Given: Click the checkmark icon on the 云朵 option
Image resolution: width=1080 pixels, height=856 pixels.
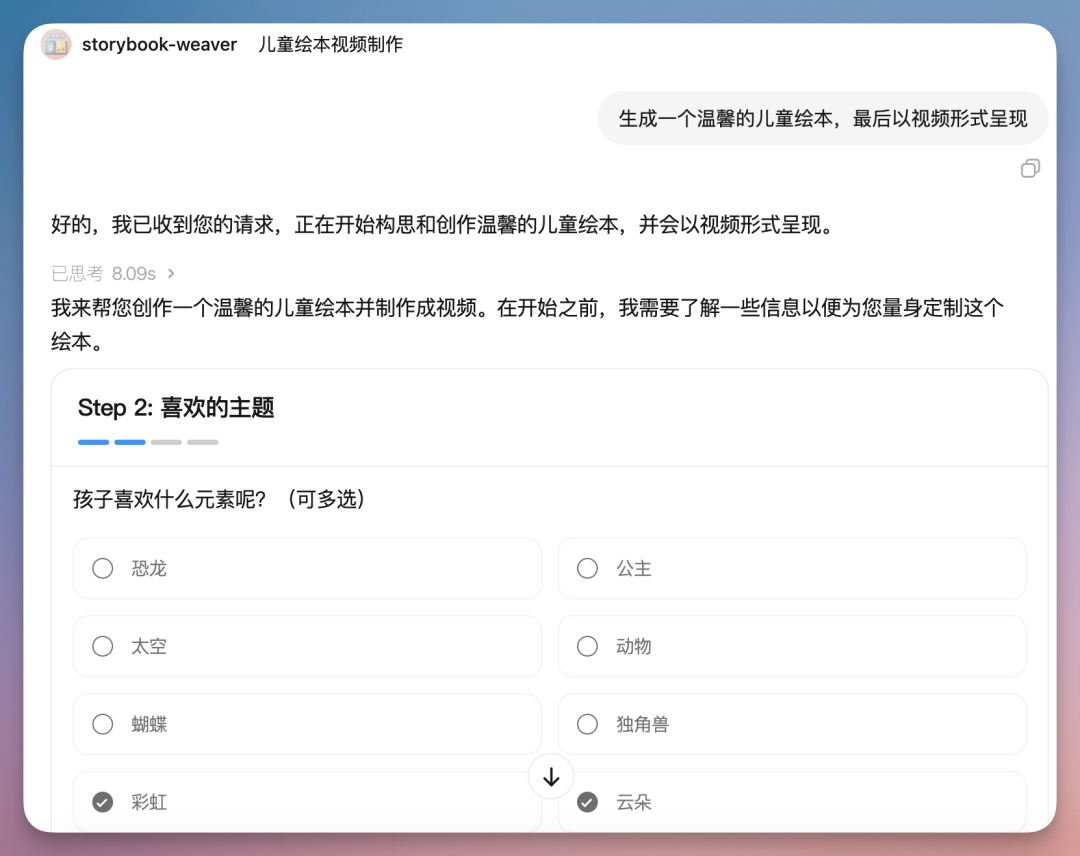Looking at the screenshot, I should click(x=587, y=802).
